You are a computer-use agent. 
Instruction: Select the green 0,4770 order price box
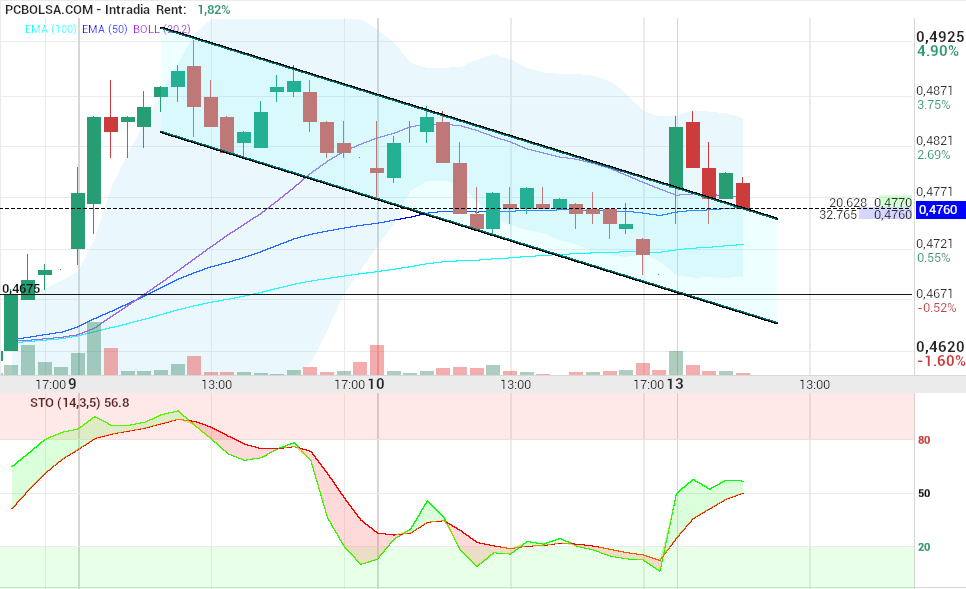point(893,202)
